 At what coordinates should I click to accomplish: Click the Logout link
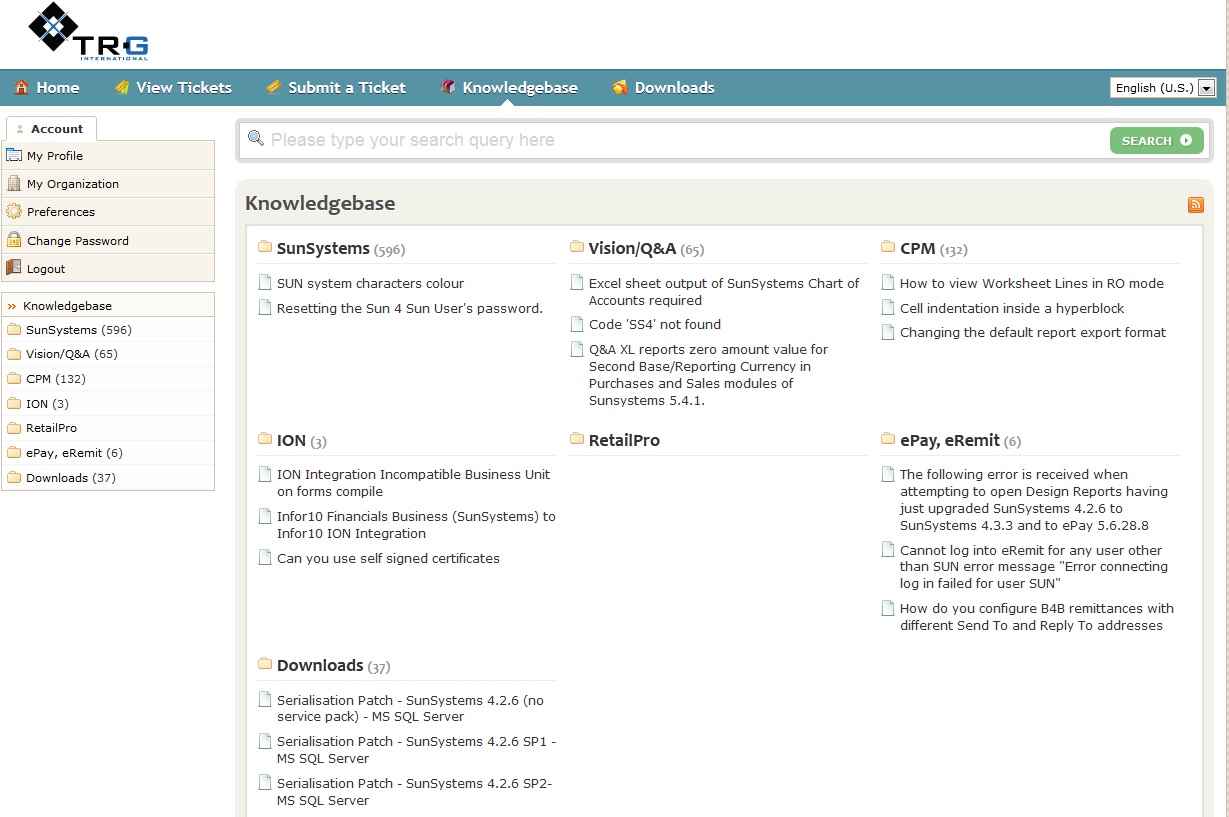[46, 269]
